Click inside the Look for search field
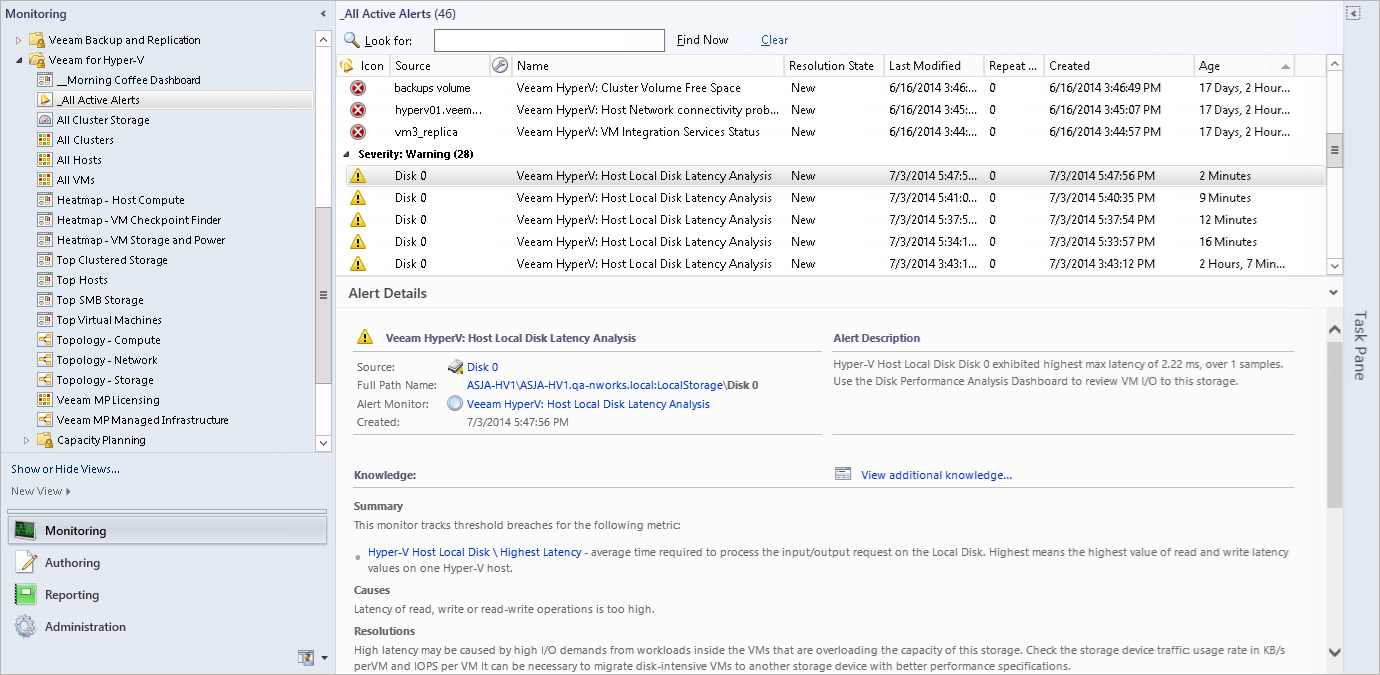The width and height of the screenshot is (1380, 675). (x=549, y=40)
